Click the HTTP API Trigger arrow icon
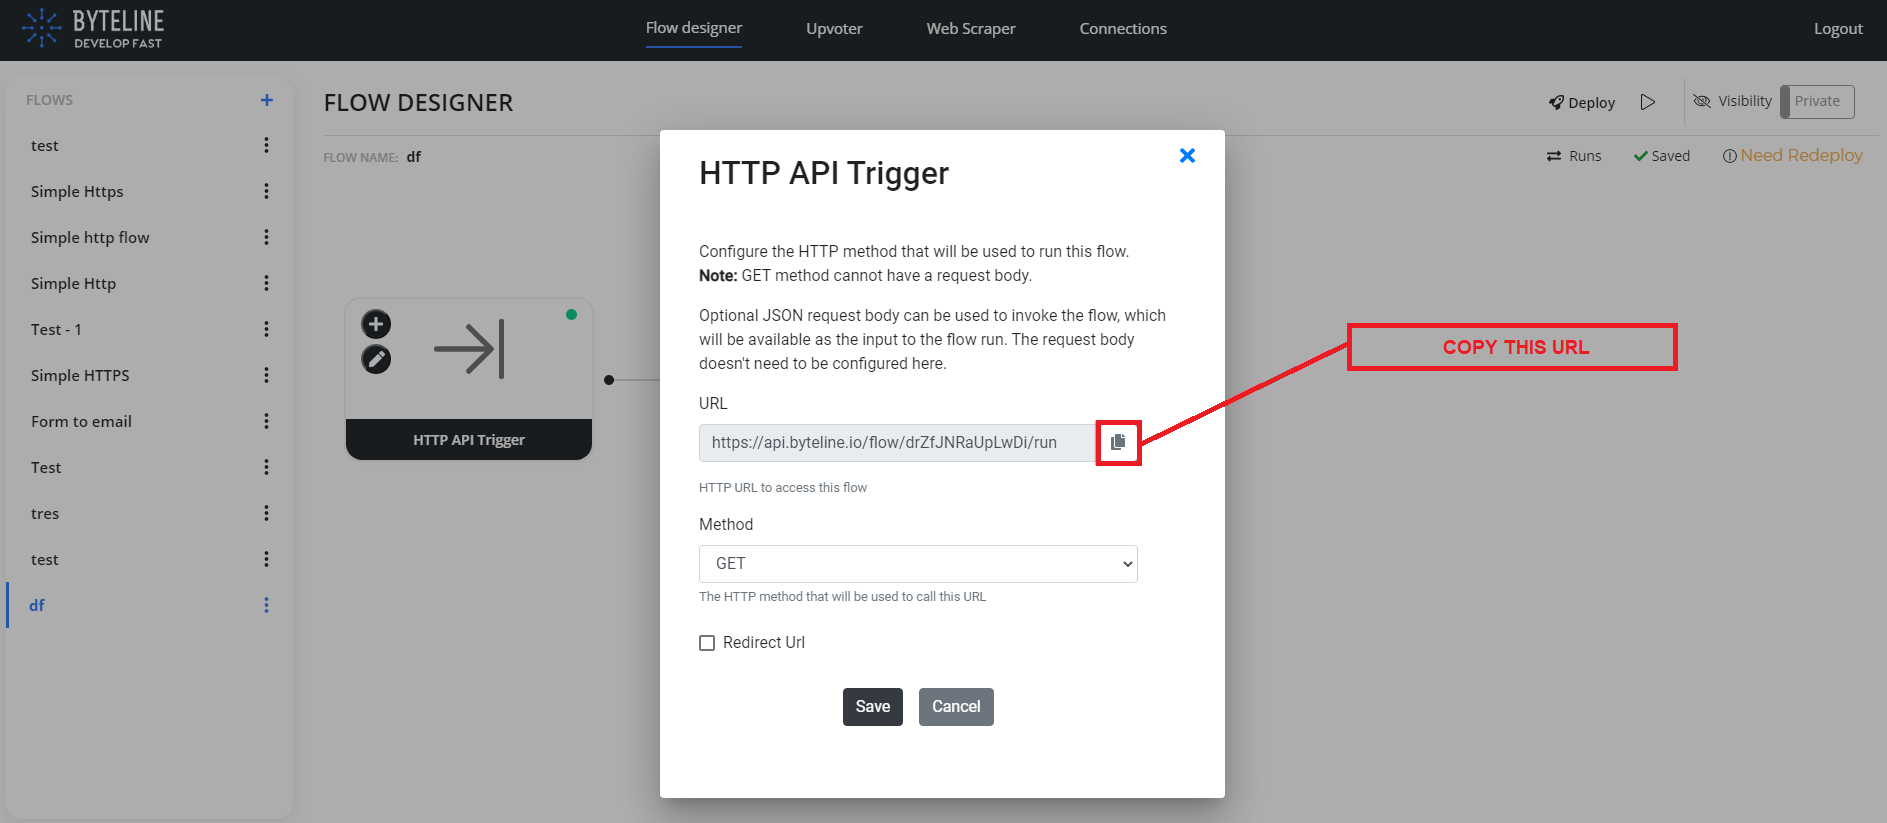Viewport: 1887px width, 823px height. [469, 349]
